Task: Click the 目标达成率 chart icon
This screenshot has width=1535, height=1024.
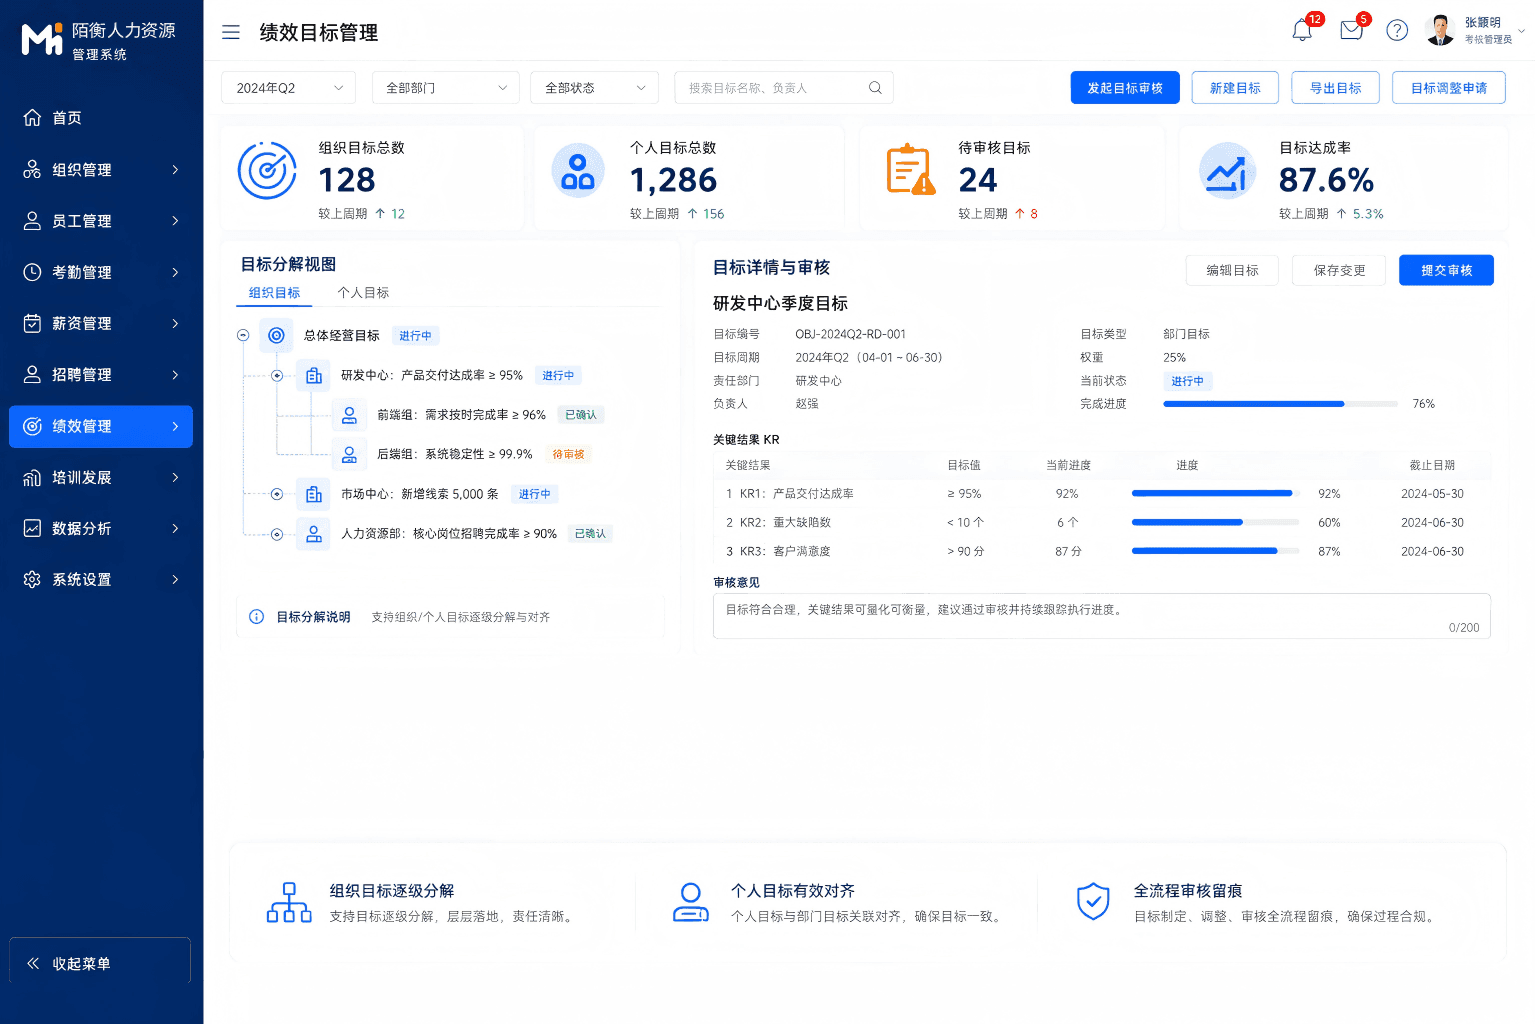Action: 1227,171
